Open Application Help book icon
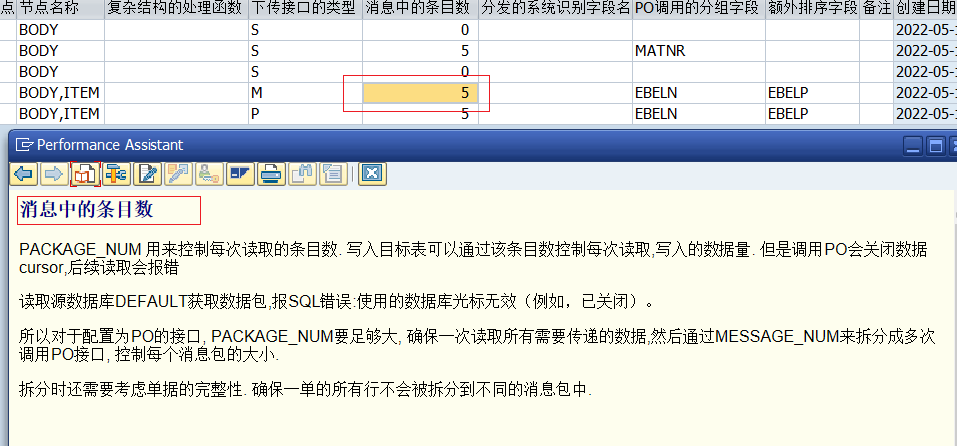The width and height of the screenshot is (957, 446). tap(85, 174)
